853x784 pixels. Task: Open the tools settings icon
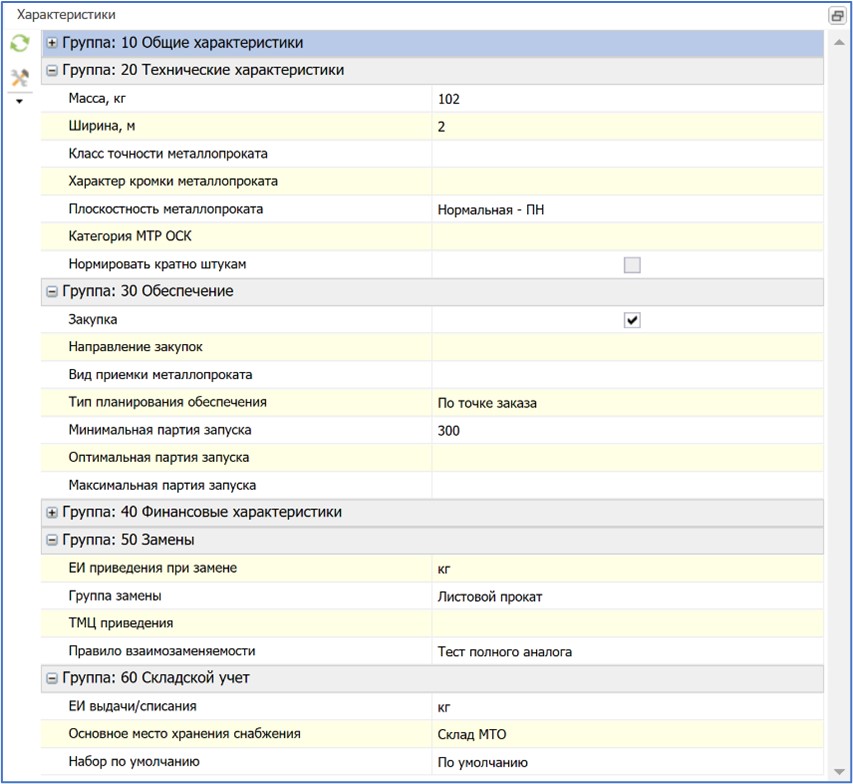(x=18, y=78)
